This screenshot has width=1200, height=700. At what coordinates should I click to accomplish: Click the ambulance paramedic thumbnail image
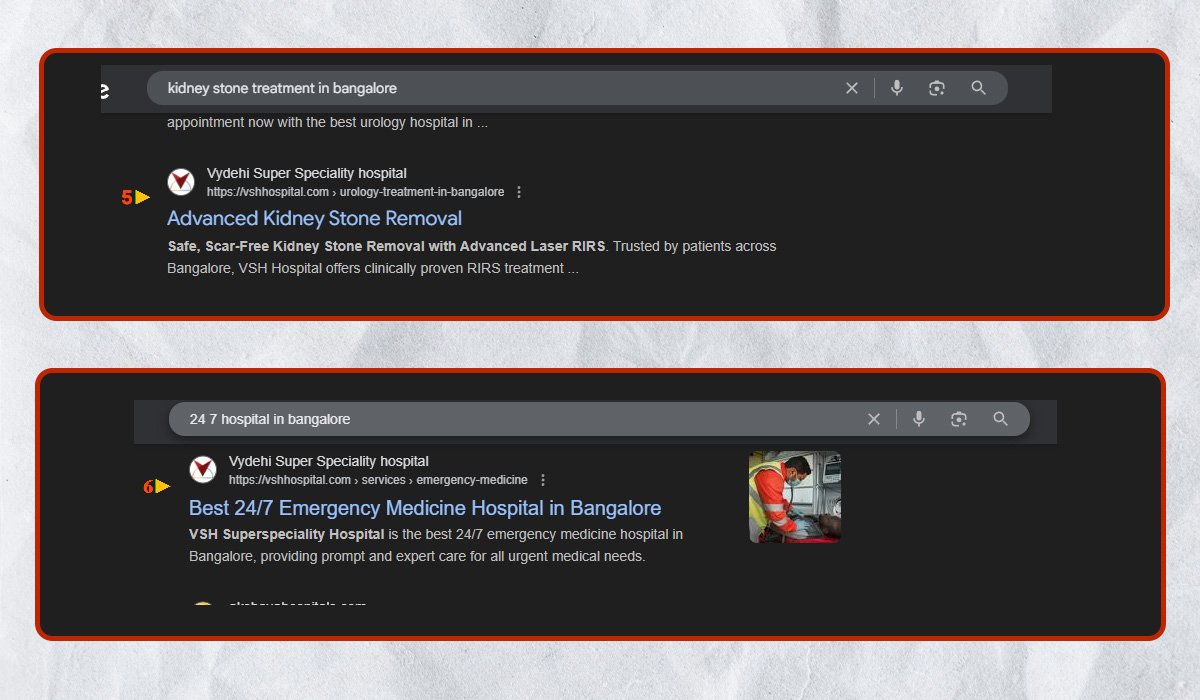(x=795, y=497)
